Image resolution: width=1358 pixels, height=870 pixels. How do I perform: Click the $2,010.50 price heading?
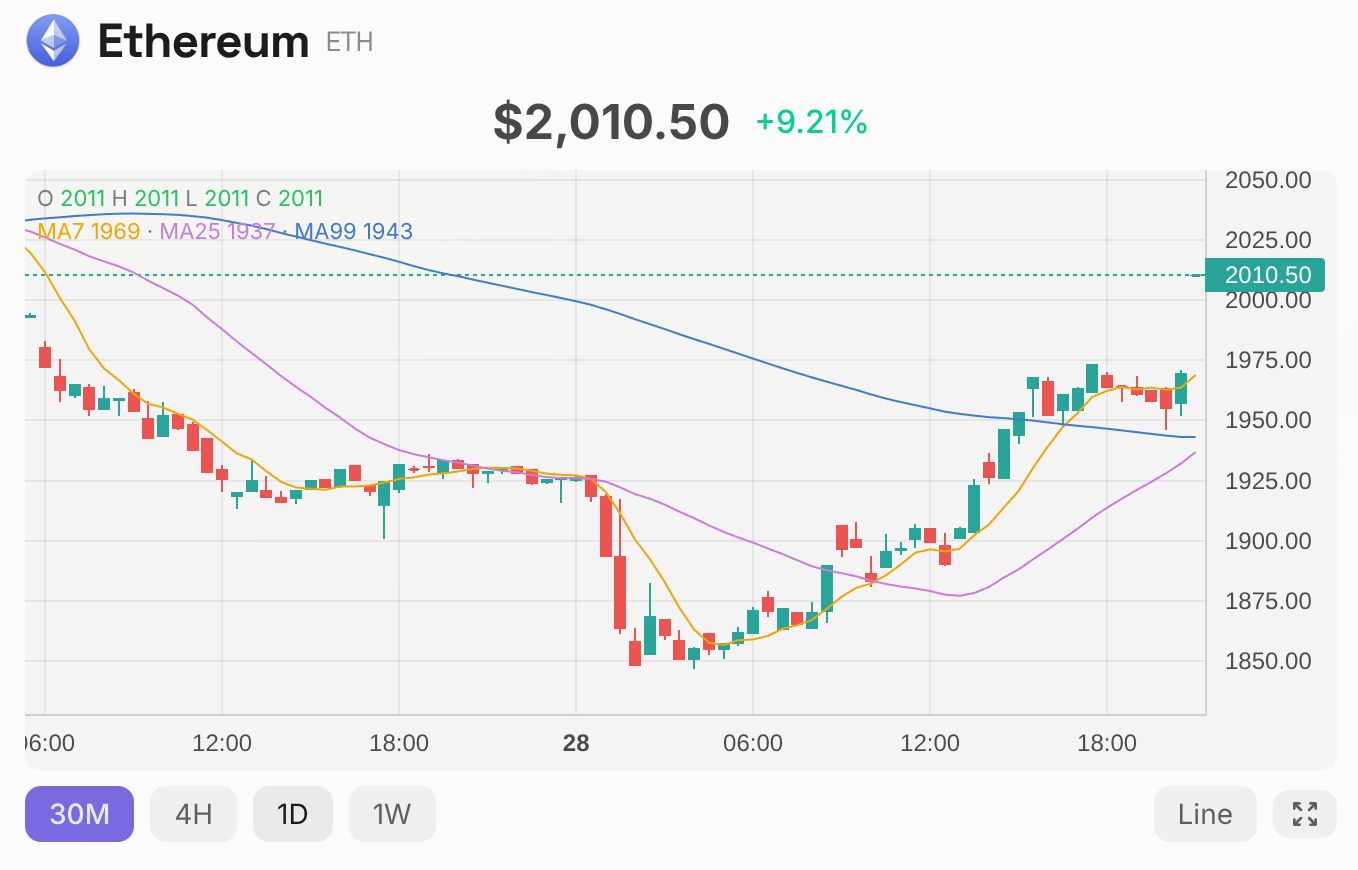pyautogui.click(x=611, y=122)
